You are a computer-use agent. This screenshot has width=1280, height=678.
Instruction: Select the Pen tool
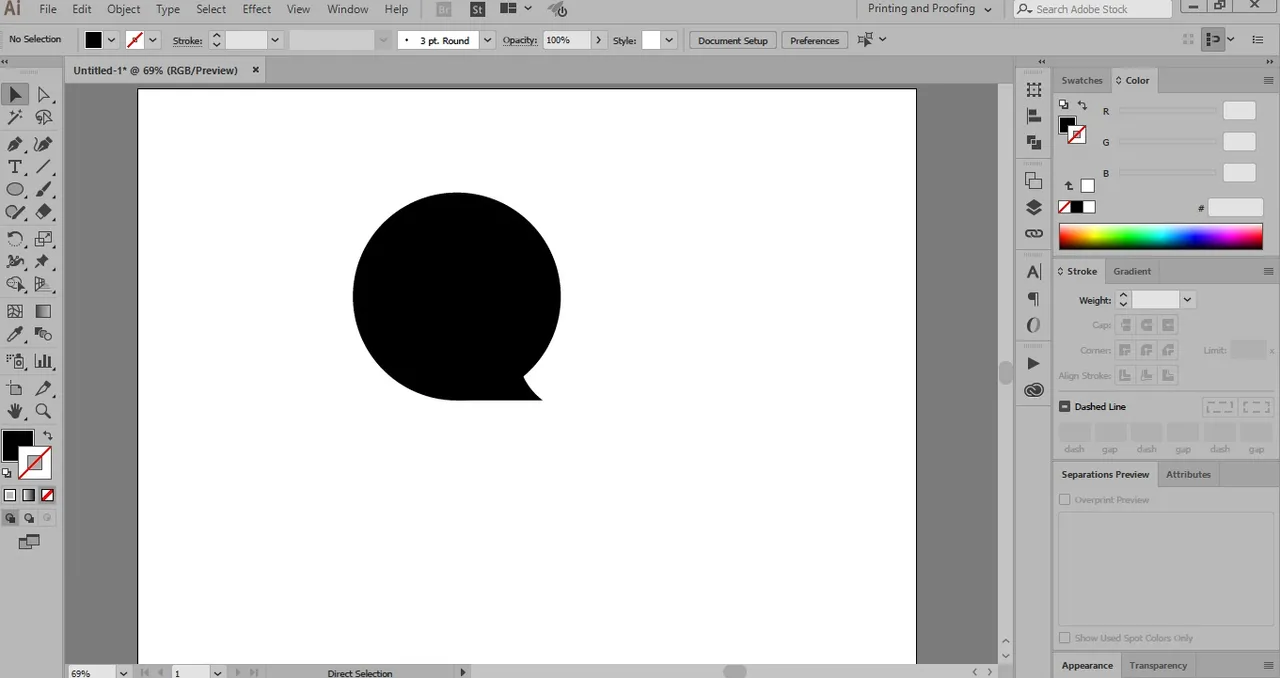click(15, 145)
